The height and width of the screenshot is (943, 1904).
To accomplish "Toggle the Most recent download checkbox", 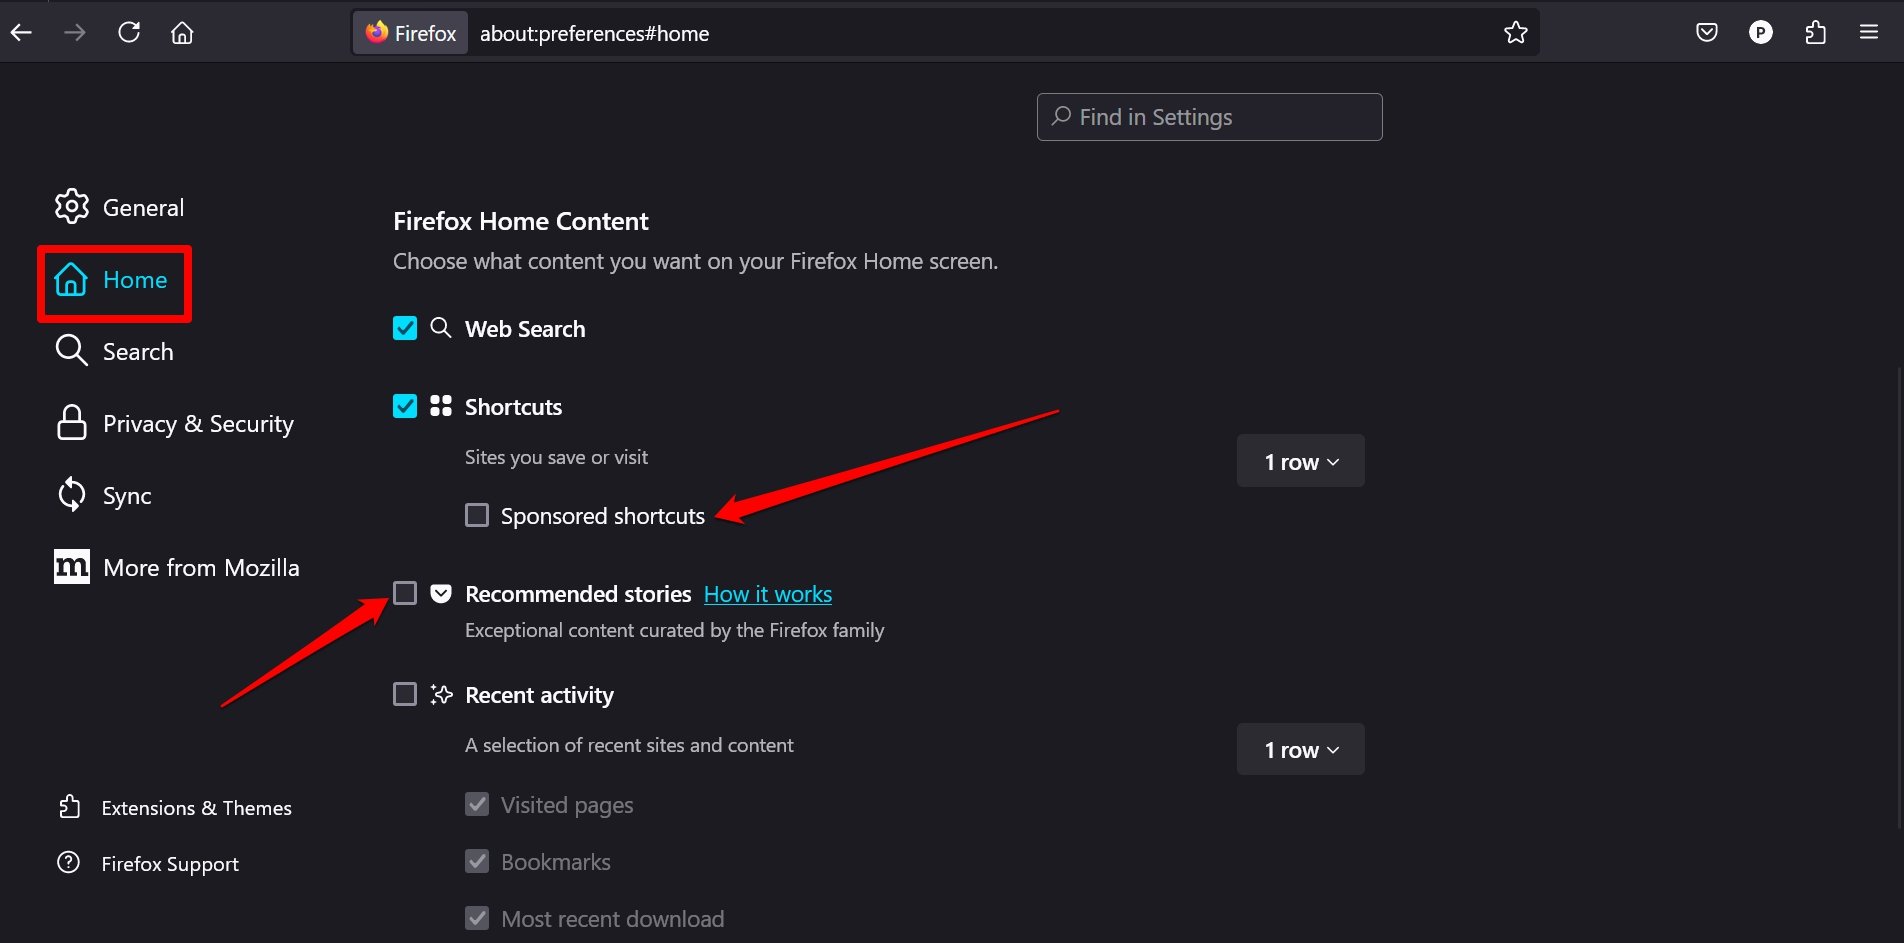I will coord(477,918).
